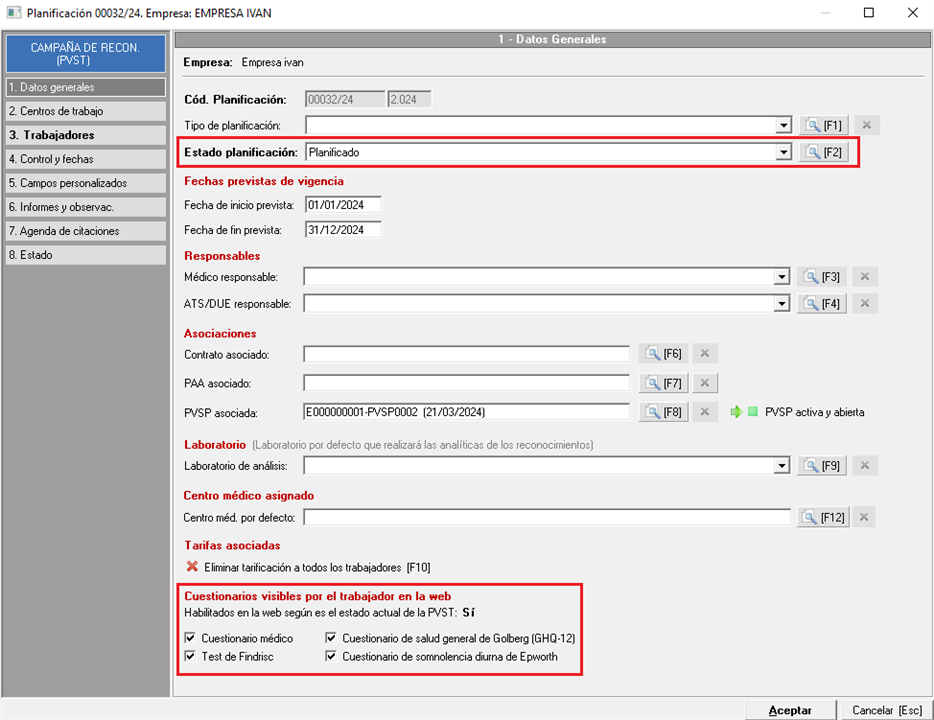Click the F6 search for Contrato asociado
The image size is (934, 720).
[x=664, y=354]
